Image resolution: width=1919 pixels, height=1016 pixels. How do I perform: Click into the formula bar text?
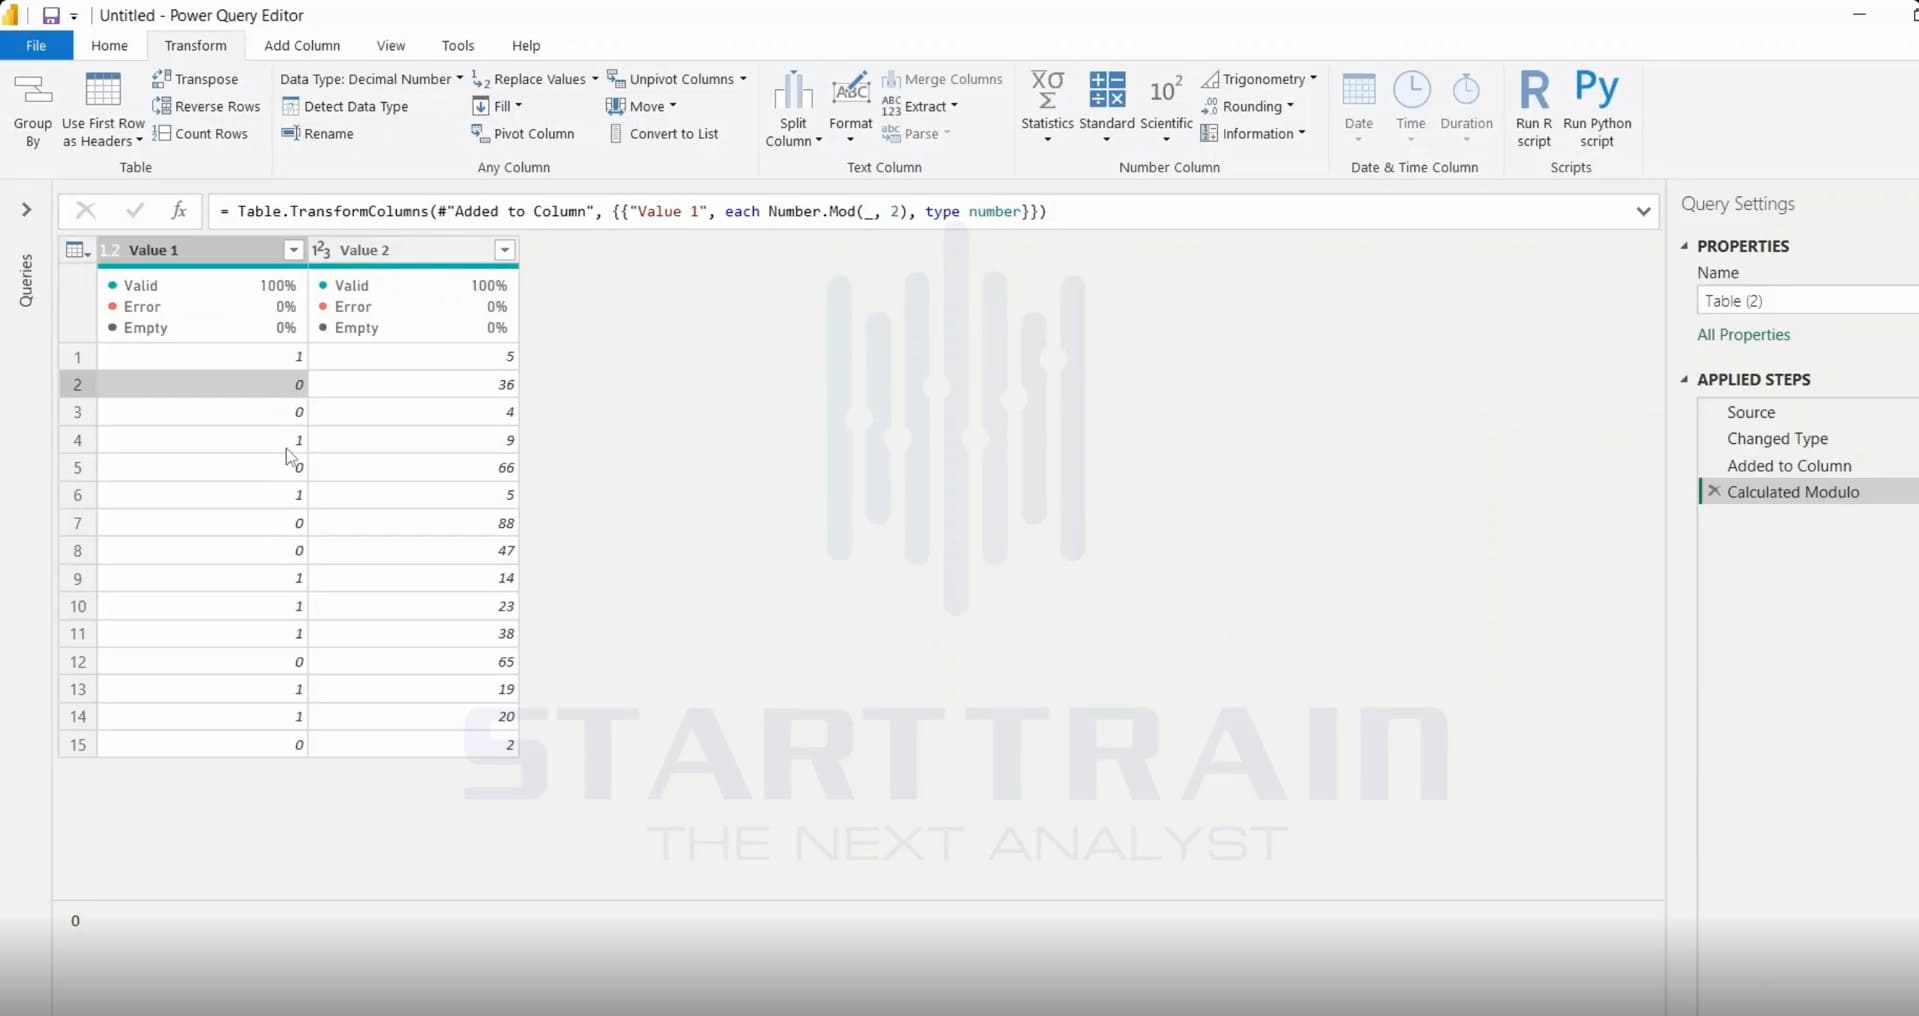633,211
